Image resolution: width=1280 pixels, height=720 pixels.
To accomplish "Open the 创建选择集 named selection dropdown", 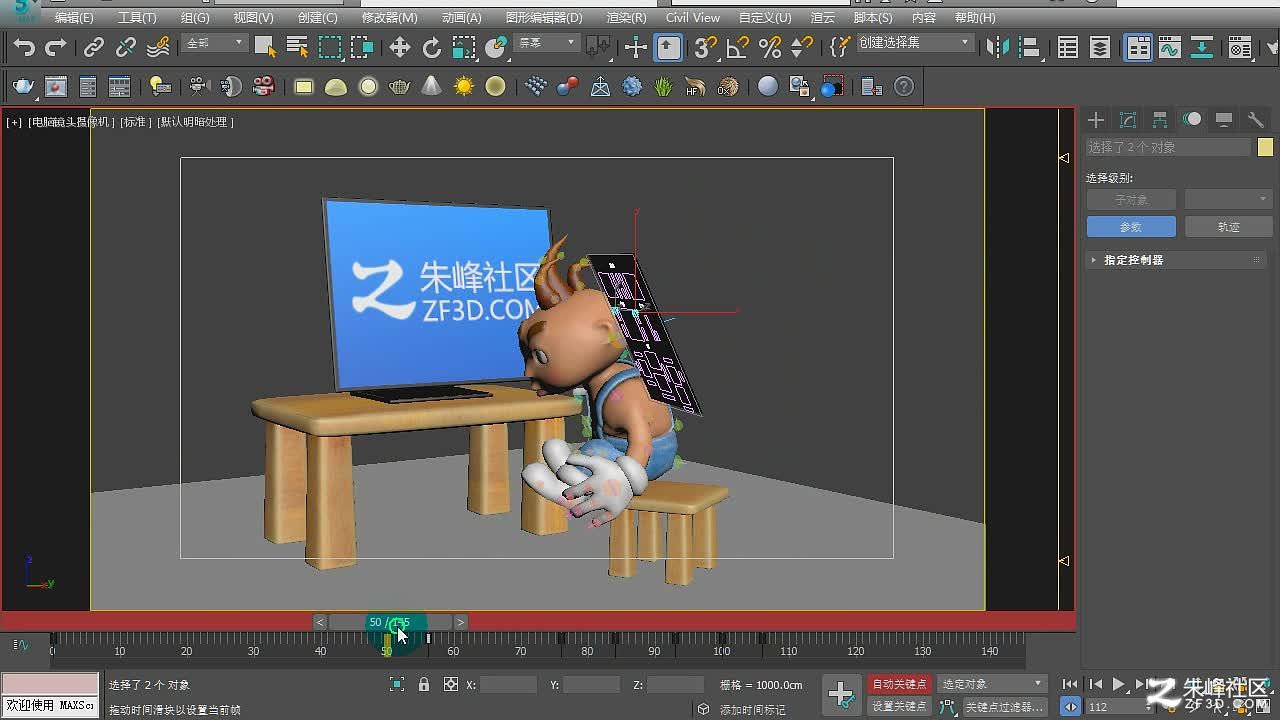I will [914, 43].
